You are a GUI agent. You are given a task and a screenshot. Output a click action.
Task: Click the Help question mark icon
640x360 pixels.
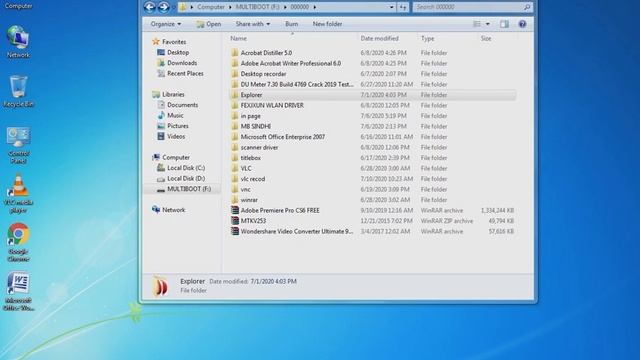(522, 24)
